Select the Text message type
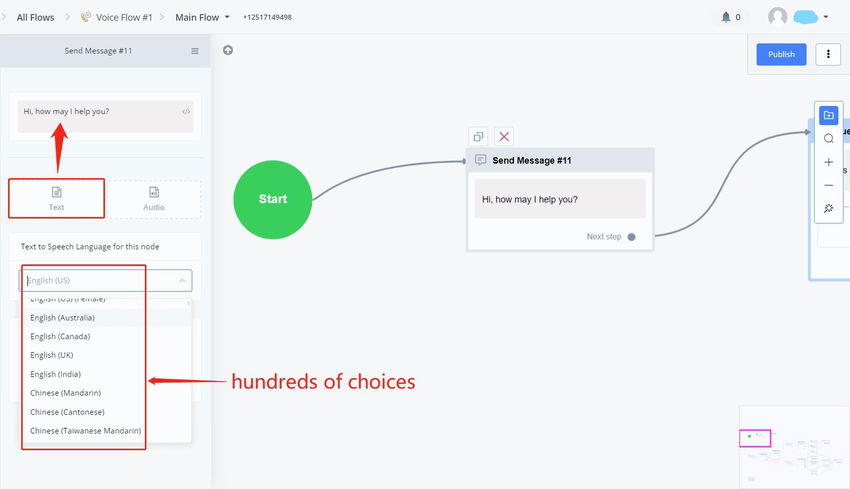This screenshot has width=850, height=489. [x=57, y=198]
